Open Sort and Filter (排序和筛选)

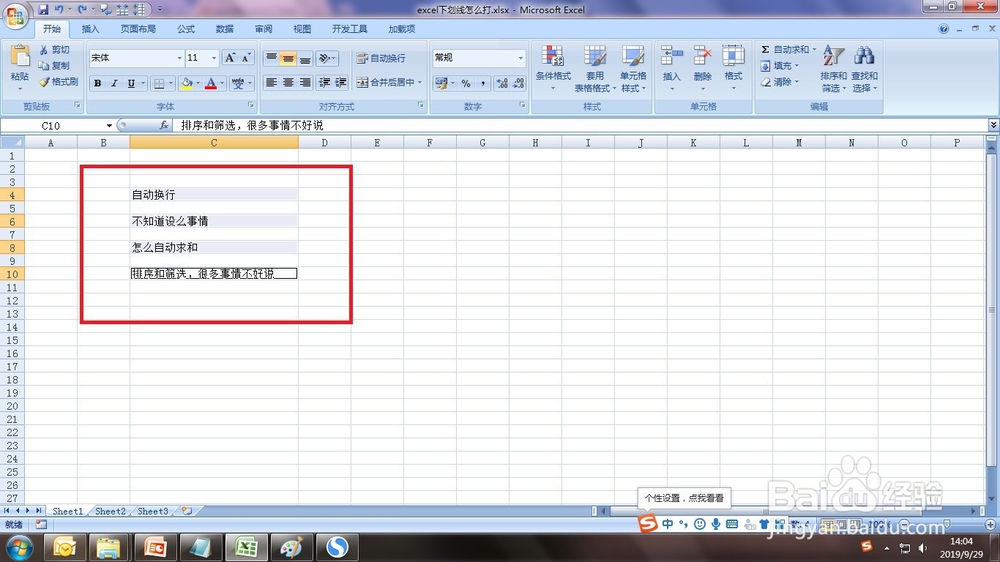pyautogui.click(x=834, y=68)
